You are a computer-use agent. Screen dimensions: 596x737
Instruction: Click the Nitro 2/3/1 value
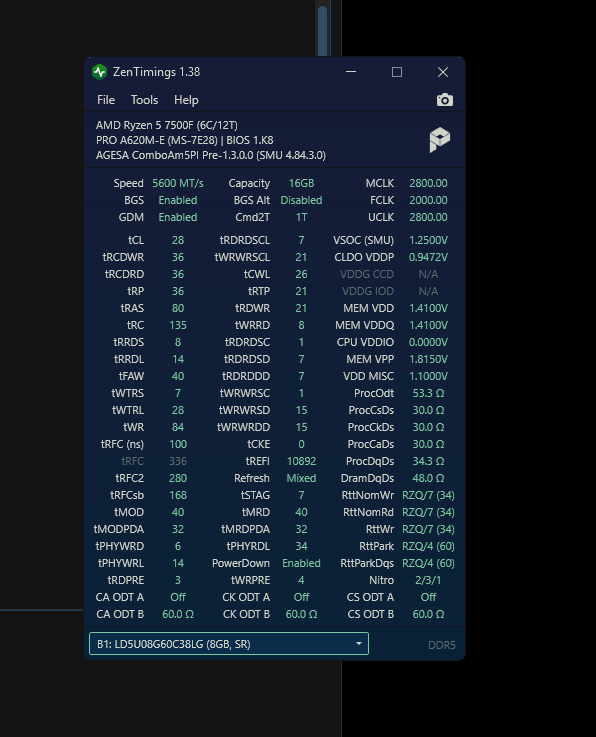coord(428,580)
